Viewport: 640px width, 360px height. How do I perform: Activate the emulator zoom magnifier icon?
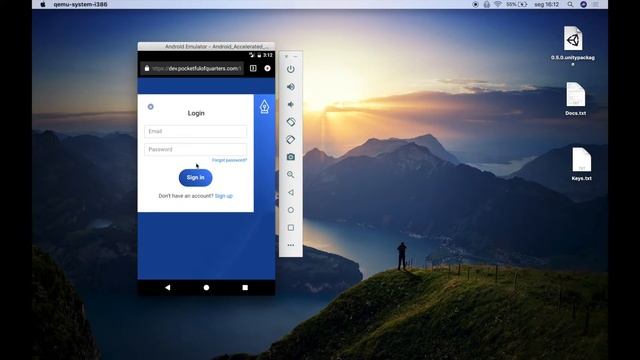291,175
